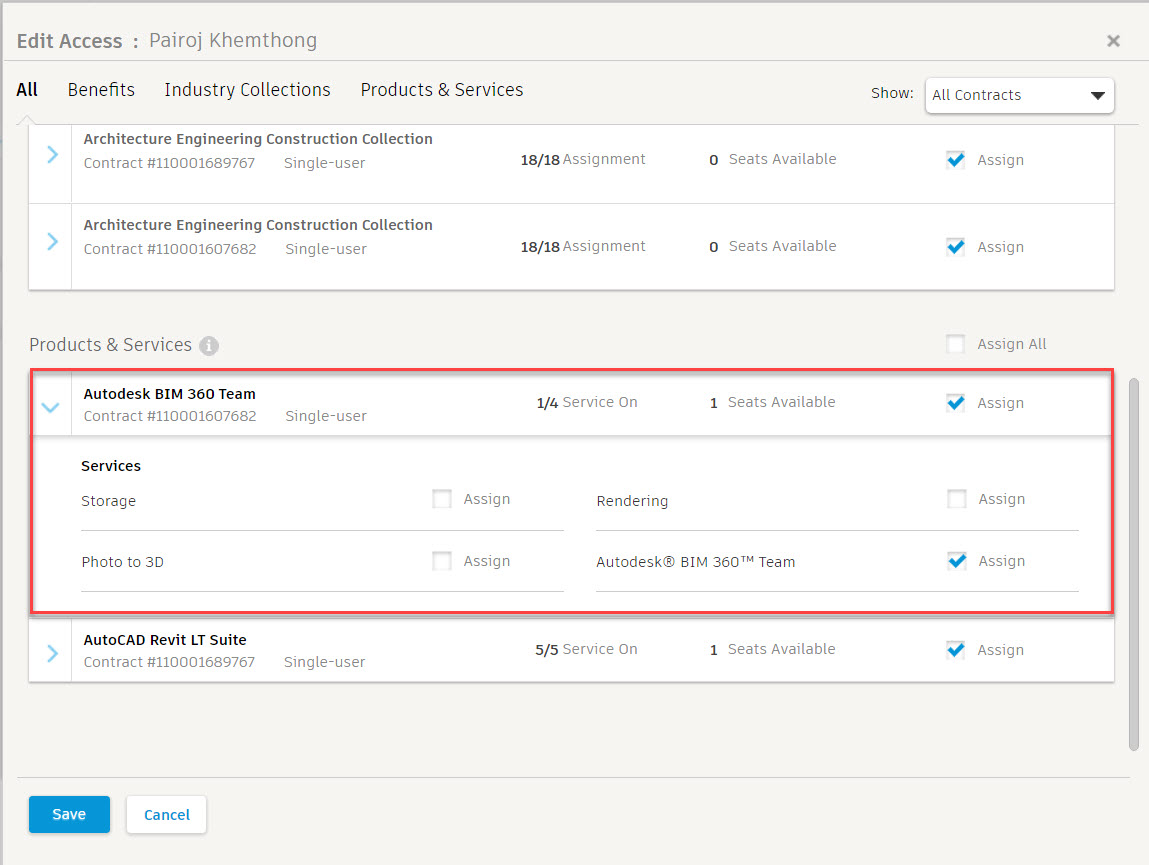This screenshot has height=865, width=1149.
Task: Click the 5/5 Service On text
Action: click(x=586, y=649)
